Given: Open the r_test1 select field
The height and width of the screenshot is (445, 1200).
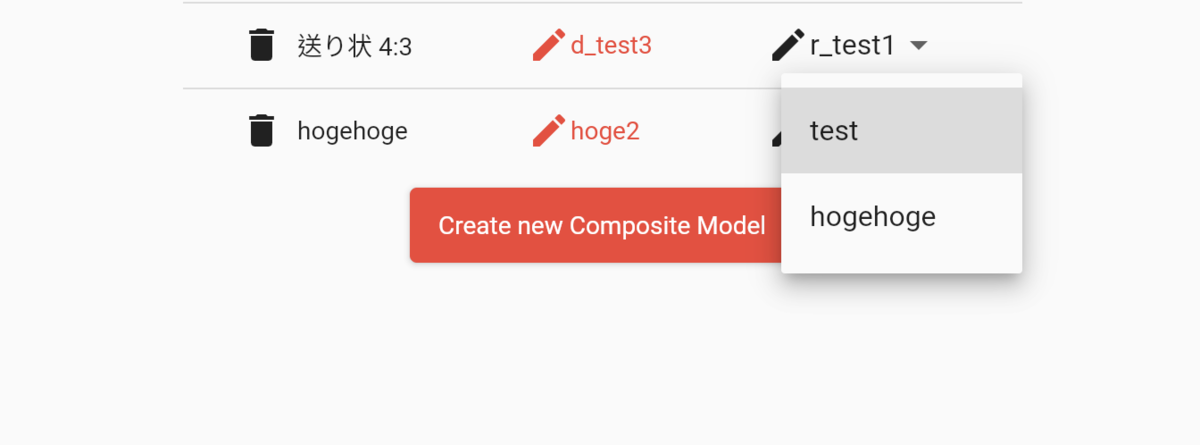Looking at the screenshot, I should (852, 45).
